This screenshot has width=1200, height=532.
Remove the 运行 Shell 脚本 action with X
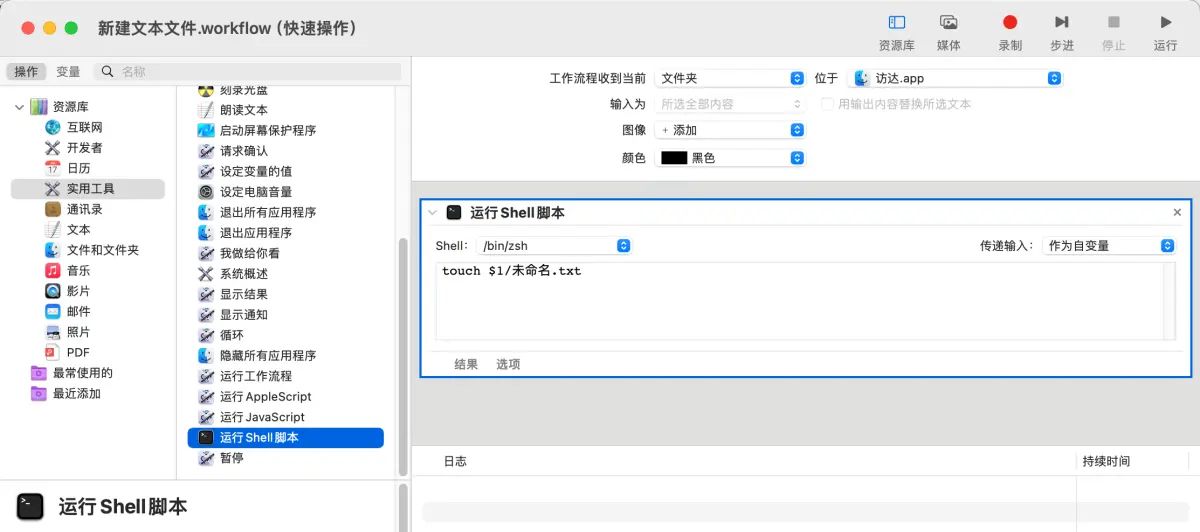point(1177,213)
